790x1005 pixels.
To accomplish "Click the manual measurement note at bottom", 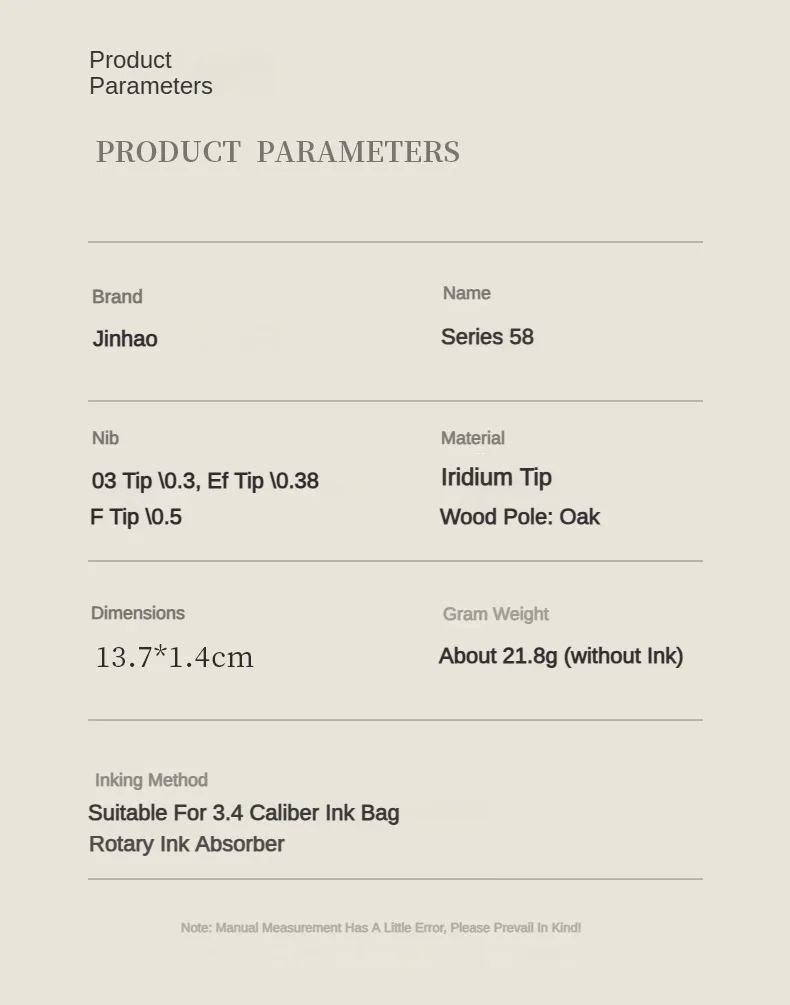I will [381, 927].
